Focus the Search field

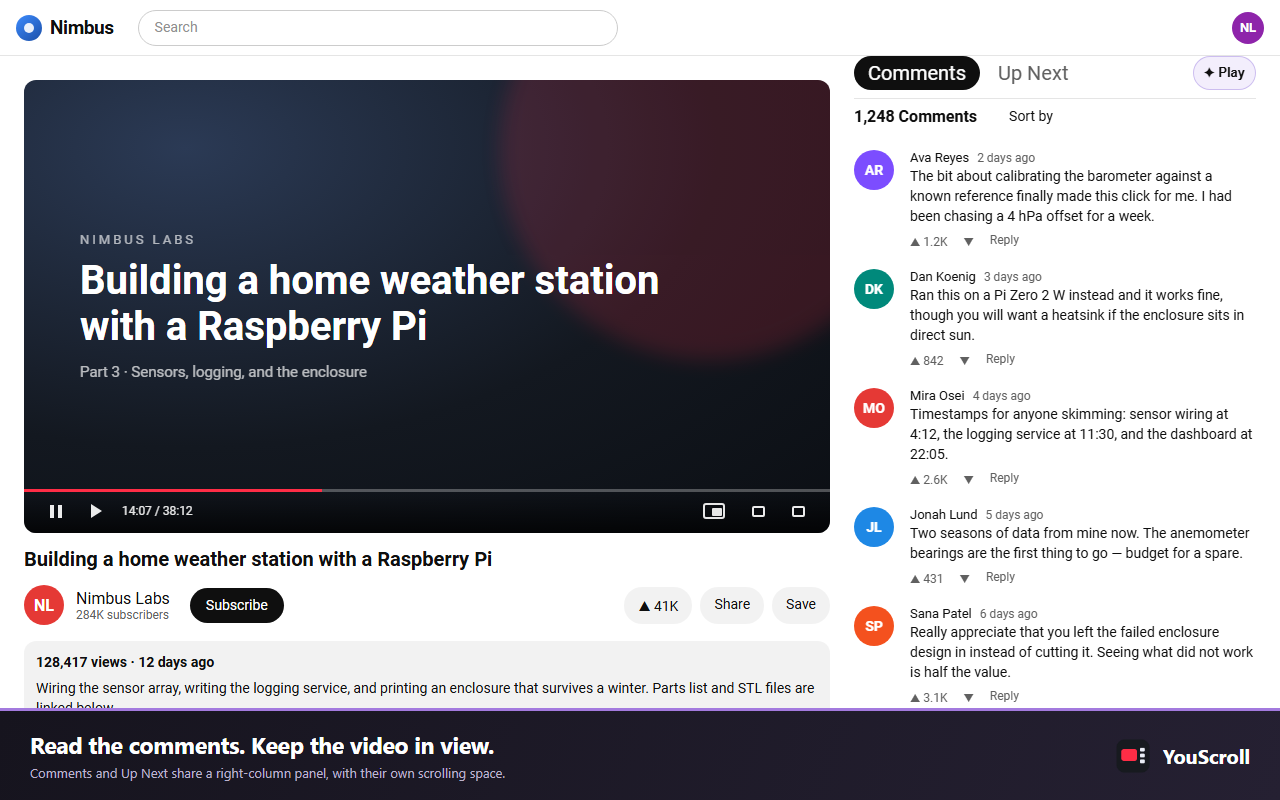378,28
